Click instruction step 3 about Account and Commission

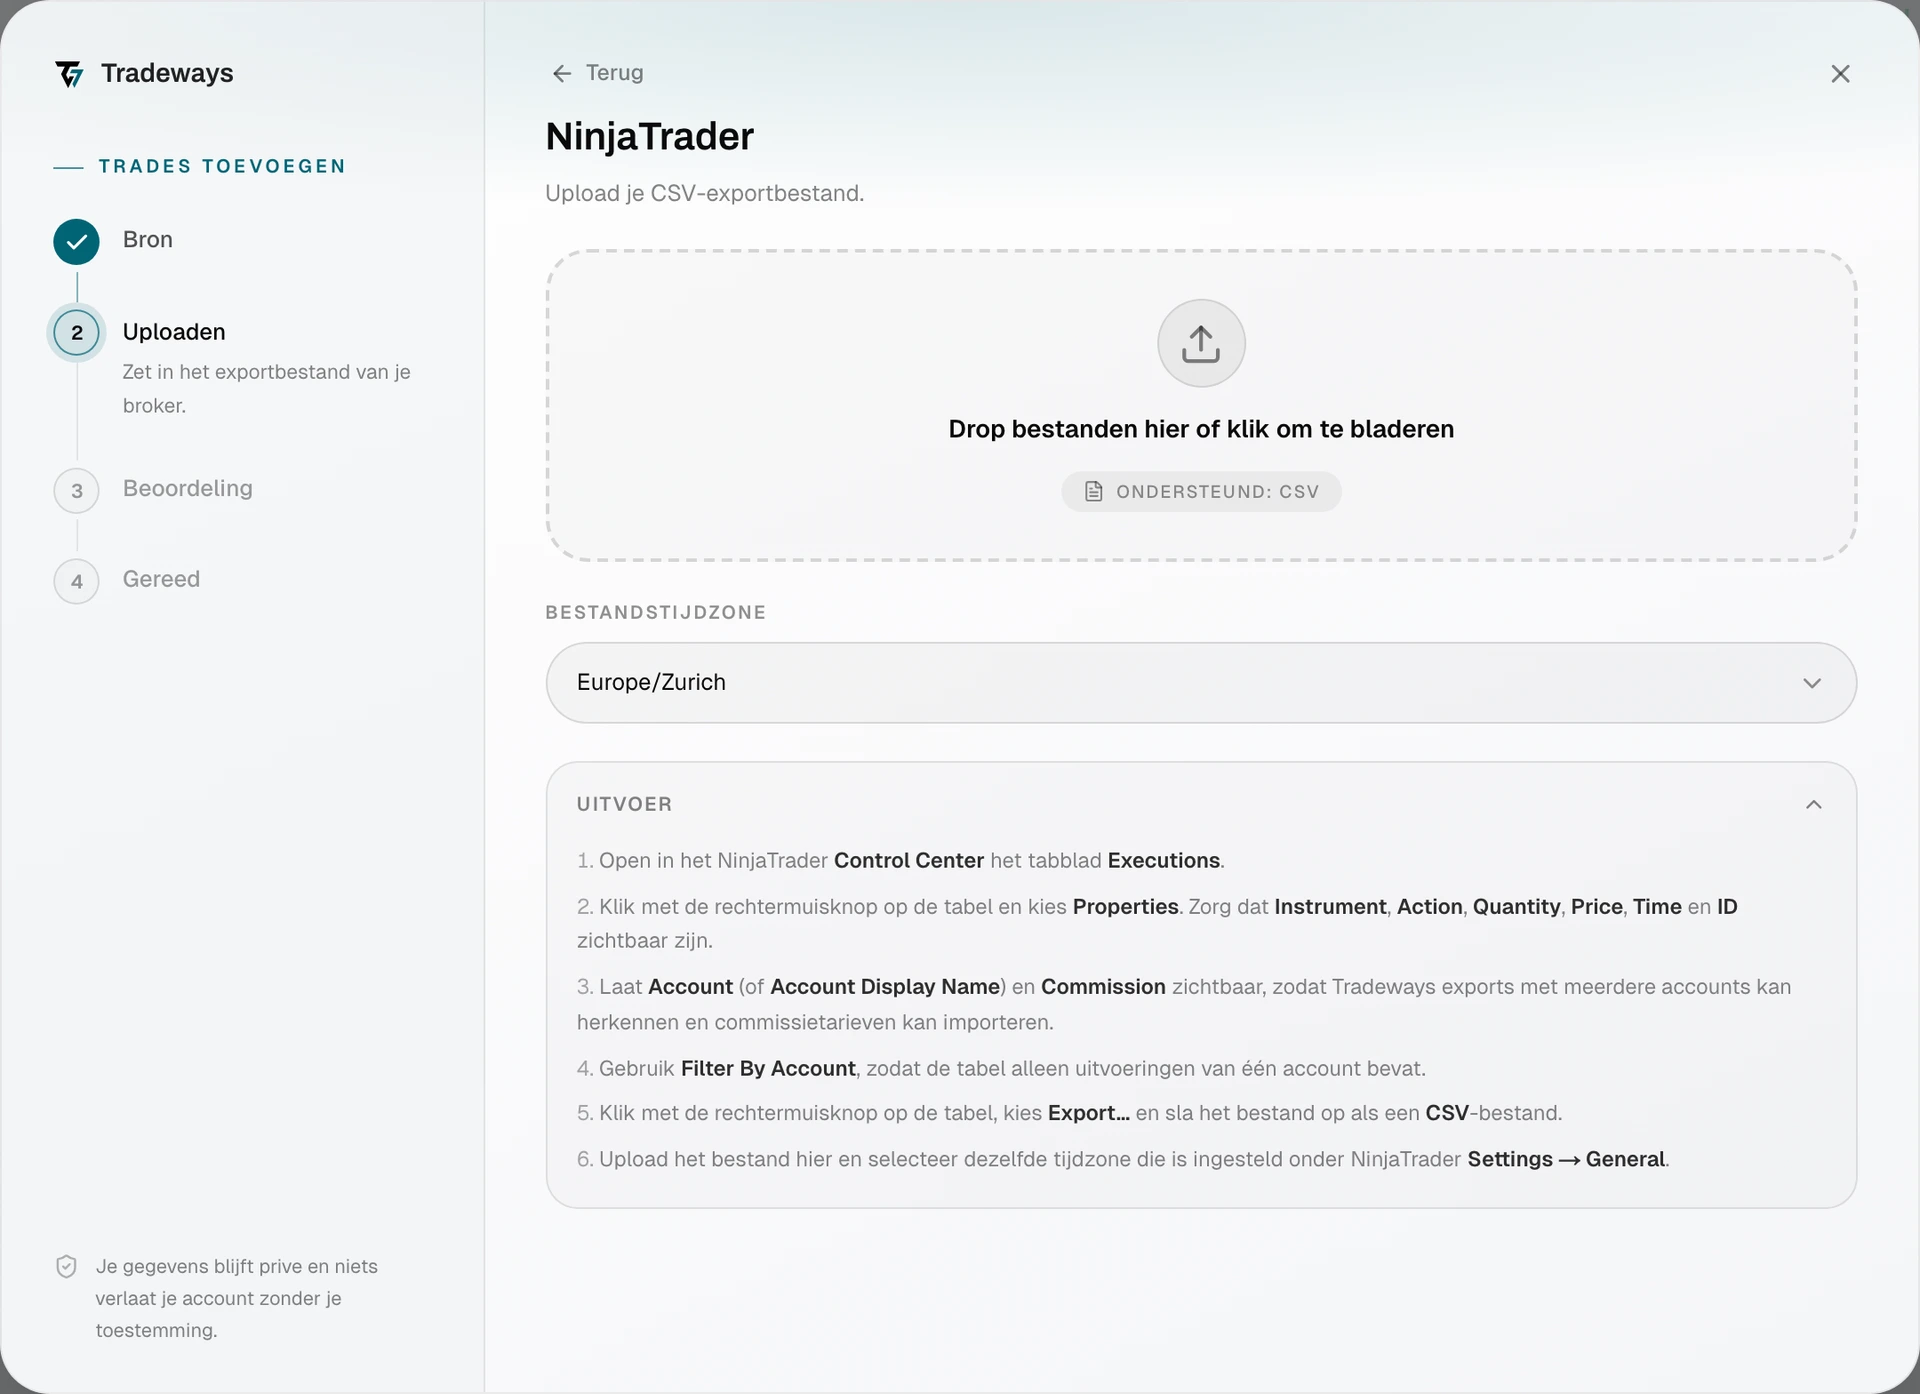[1184, 1005]
